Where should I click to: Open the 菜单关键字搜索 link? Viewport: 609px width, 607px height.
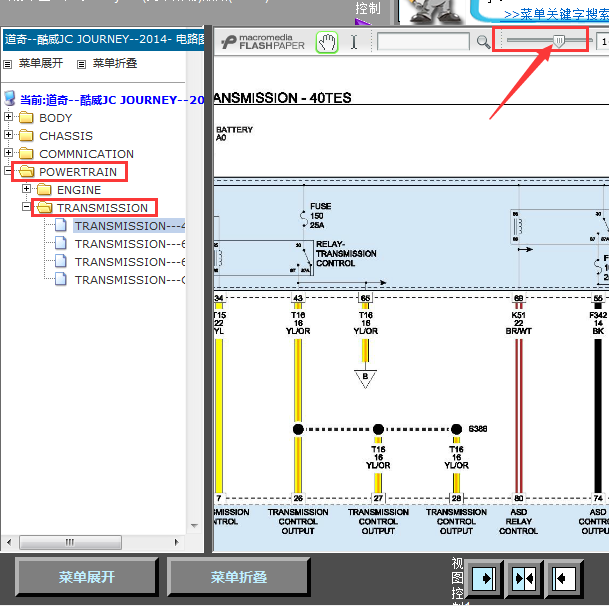(556, 14)
